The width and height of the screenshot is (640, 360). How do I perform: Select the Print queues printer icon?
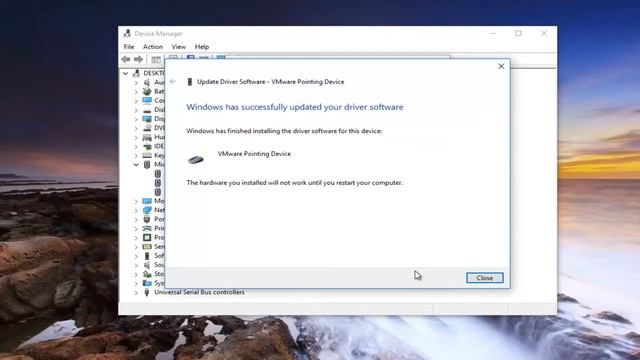[x=147, y=228]
